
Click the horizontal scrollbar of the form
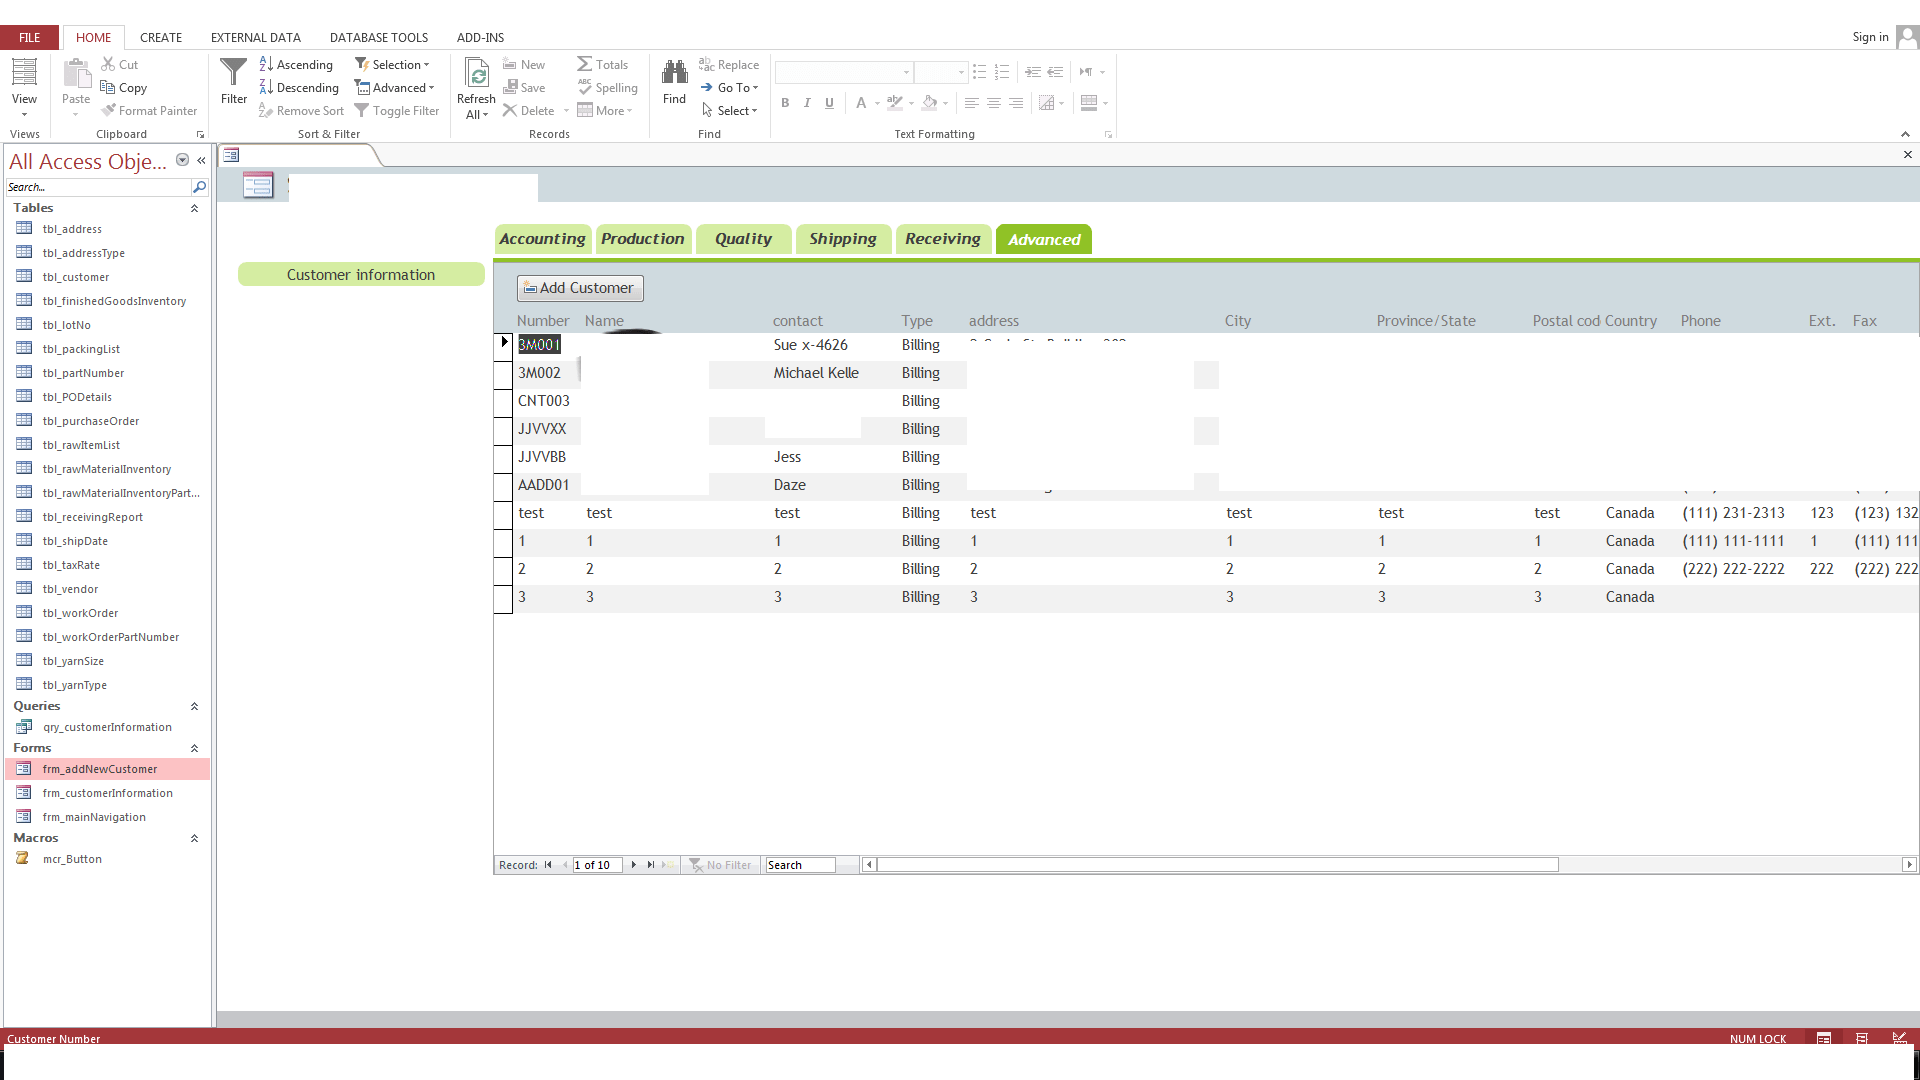point(1216,865)
